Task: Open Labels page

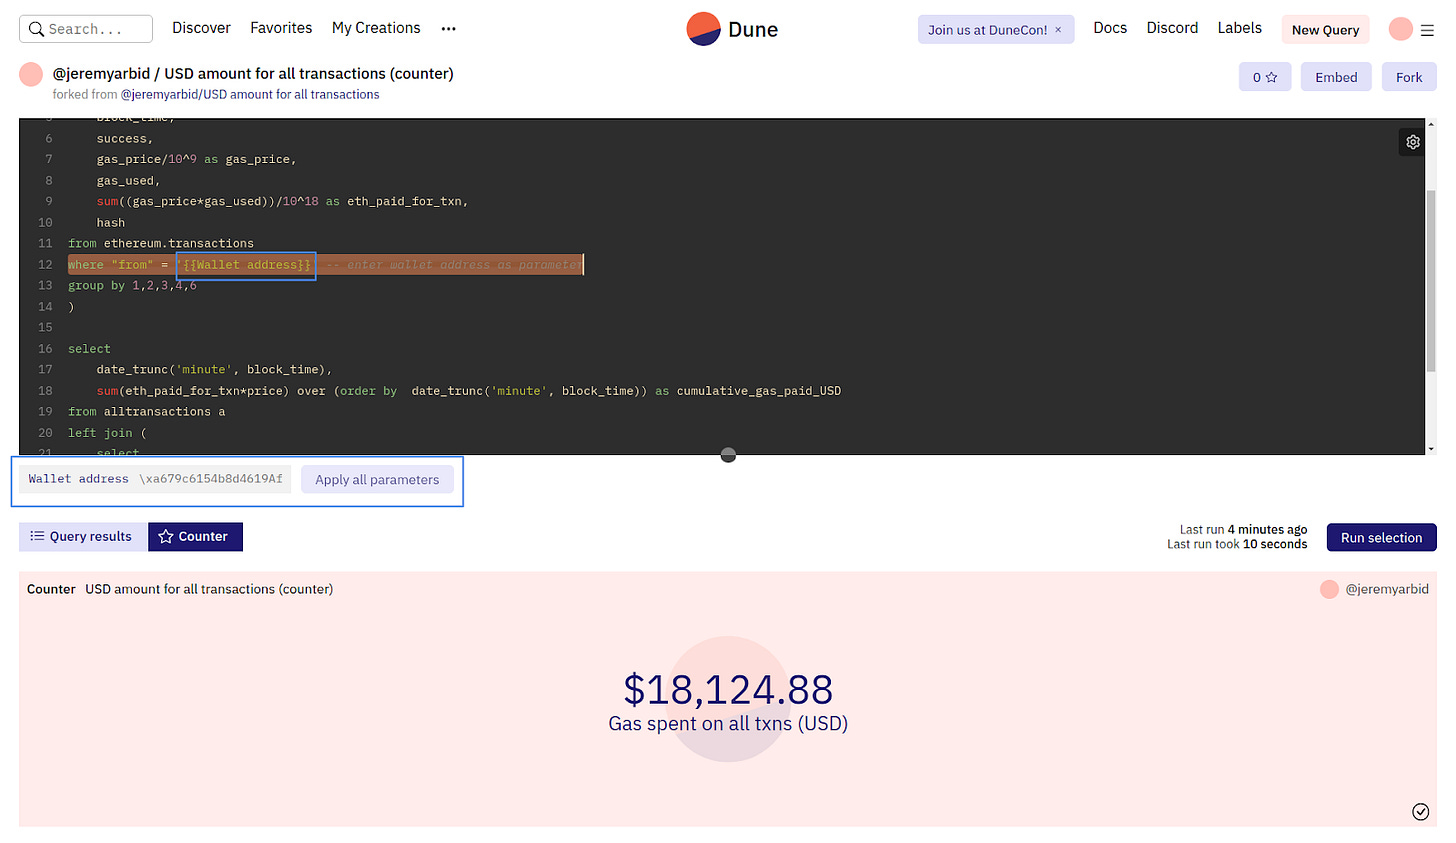Action: coord(1239,28)
